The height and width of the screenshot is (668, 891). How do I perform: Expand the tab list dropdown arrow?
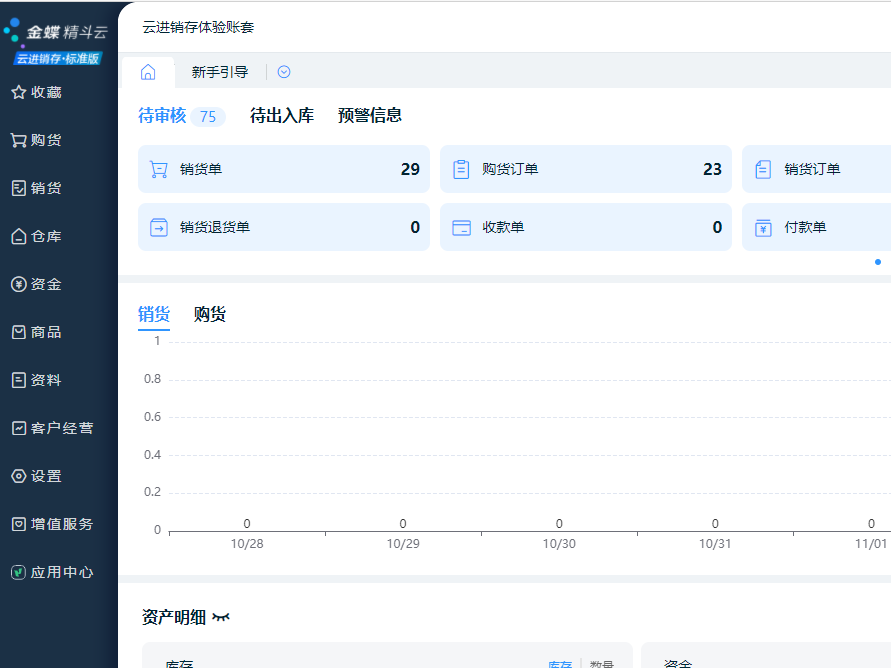point(284,72)
